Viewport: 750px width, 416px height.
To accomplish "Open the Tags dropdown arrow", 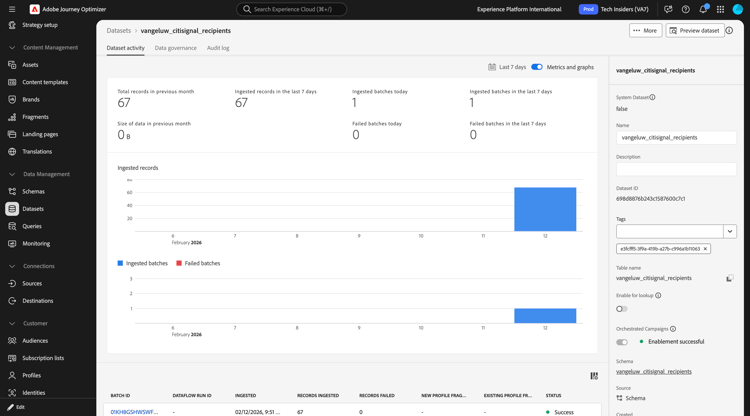I will click(x=730, y=231).
